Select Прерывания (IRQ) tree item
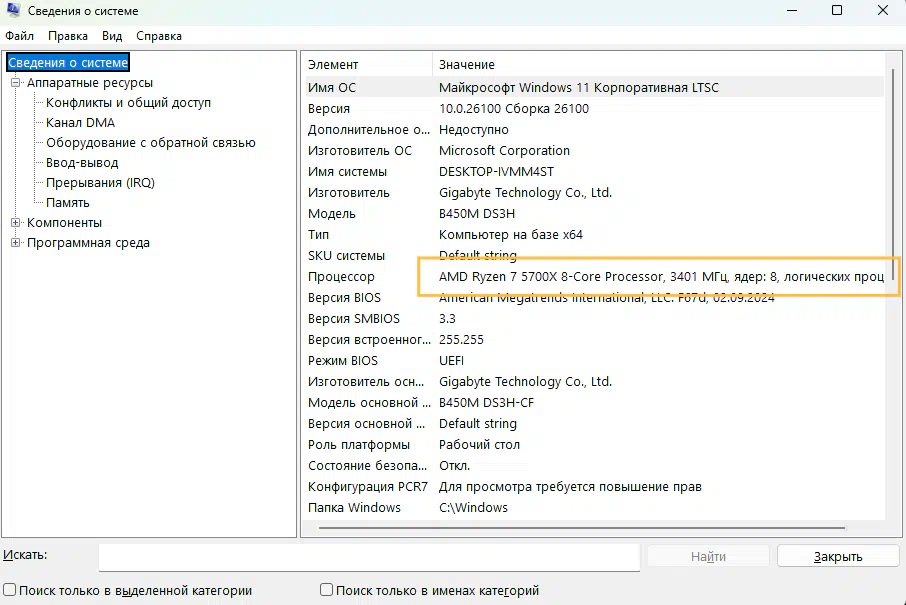 point(100,183)
